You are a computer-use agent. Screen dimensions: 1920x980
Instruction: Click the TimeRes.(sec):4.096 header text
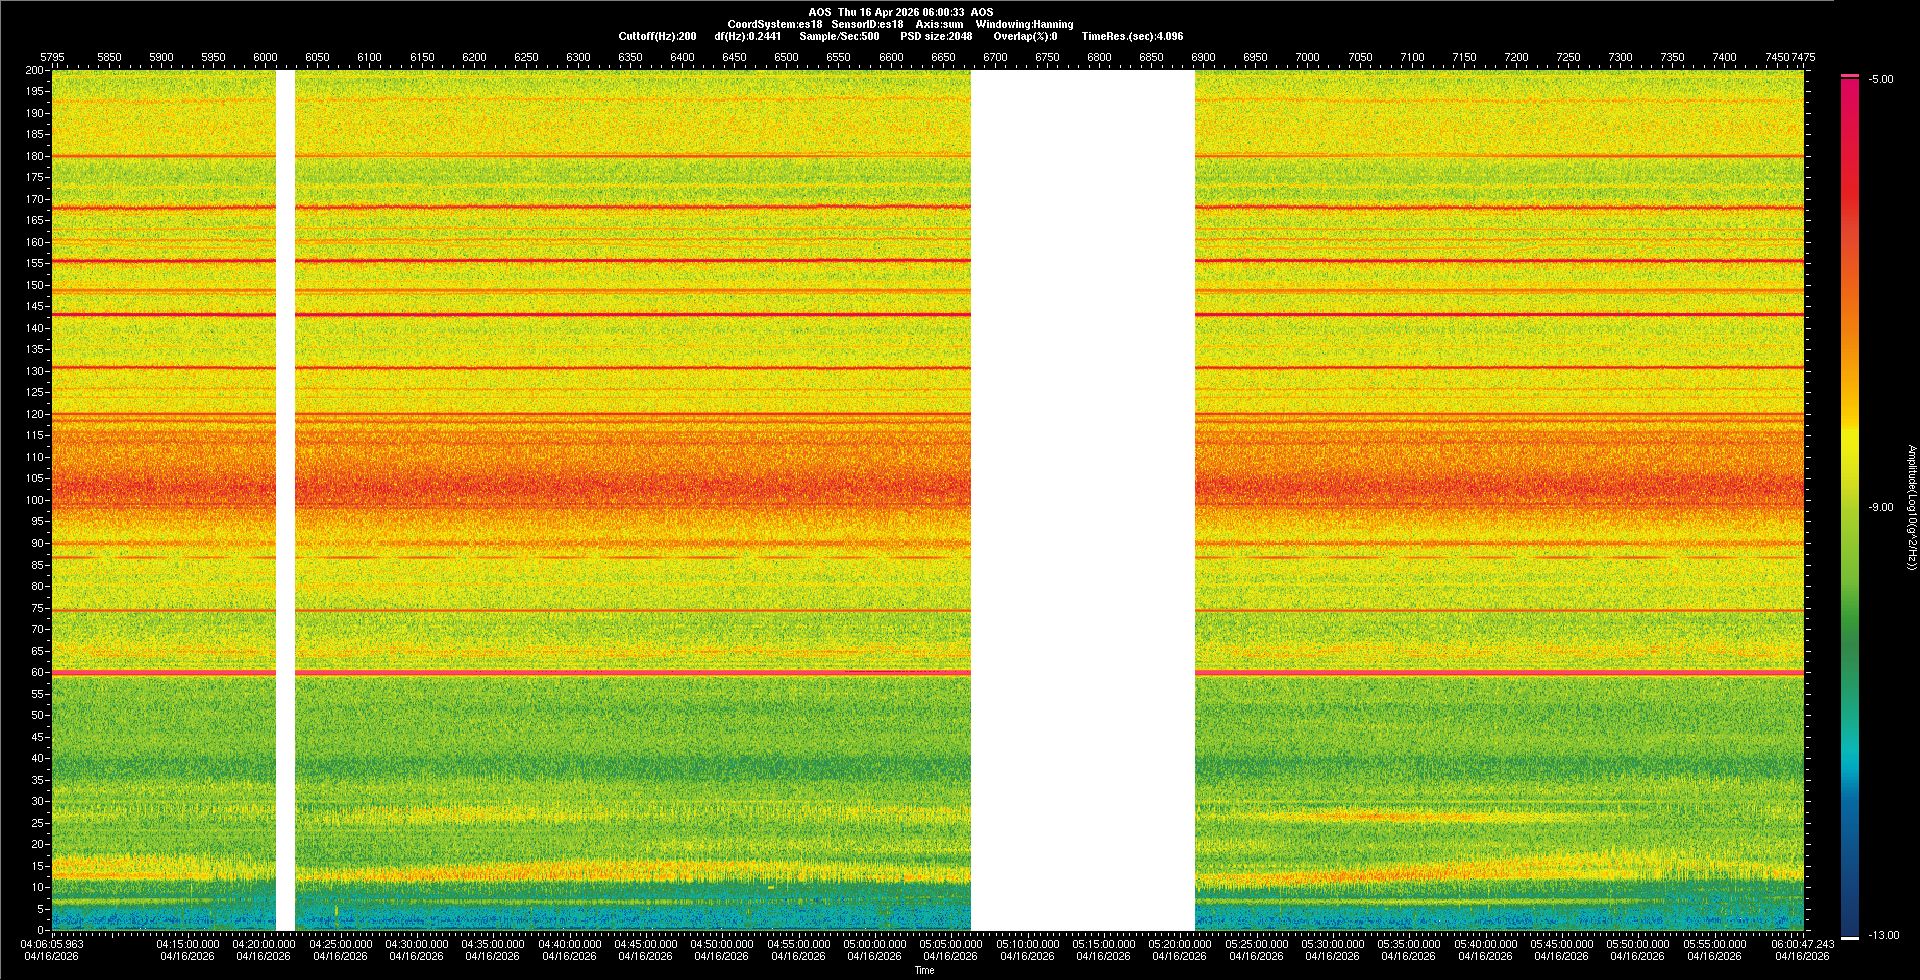click(x=1132, y=37)
